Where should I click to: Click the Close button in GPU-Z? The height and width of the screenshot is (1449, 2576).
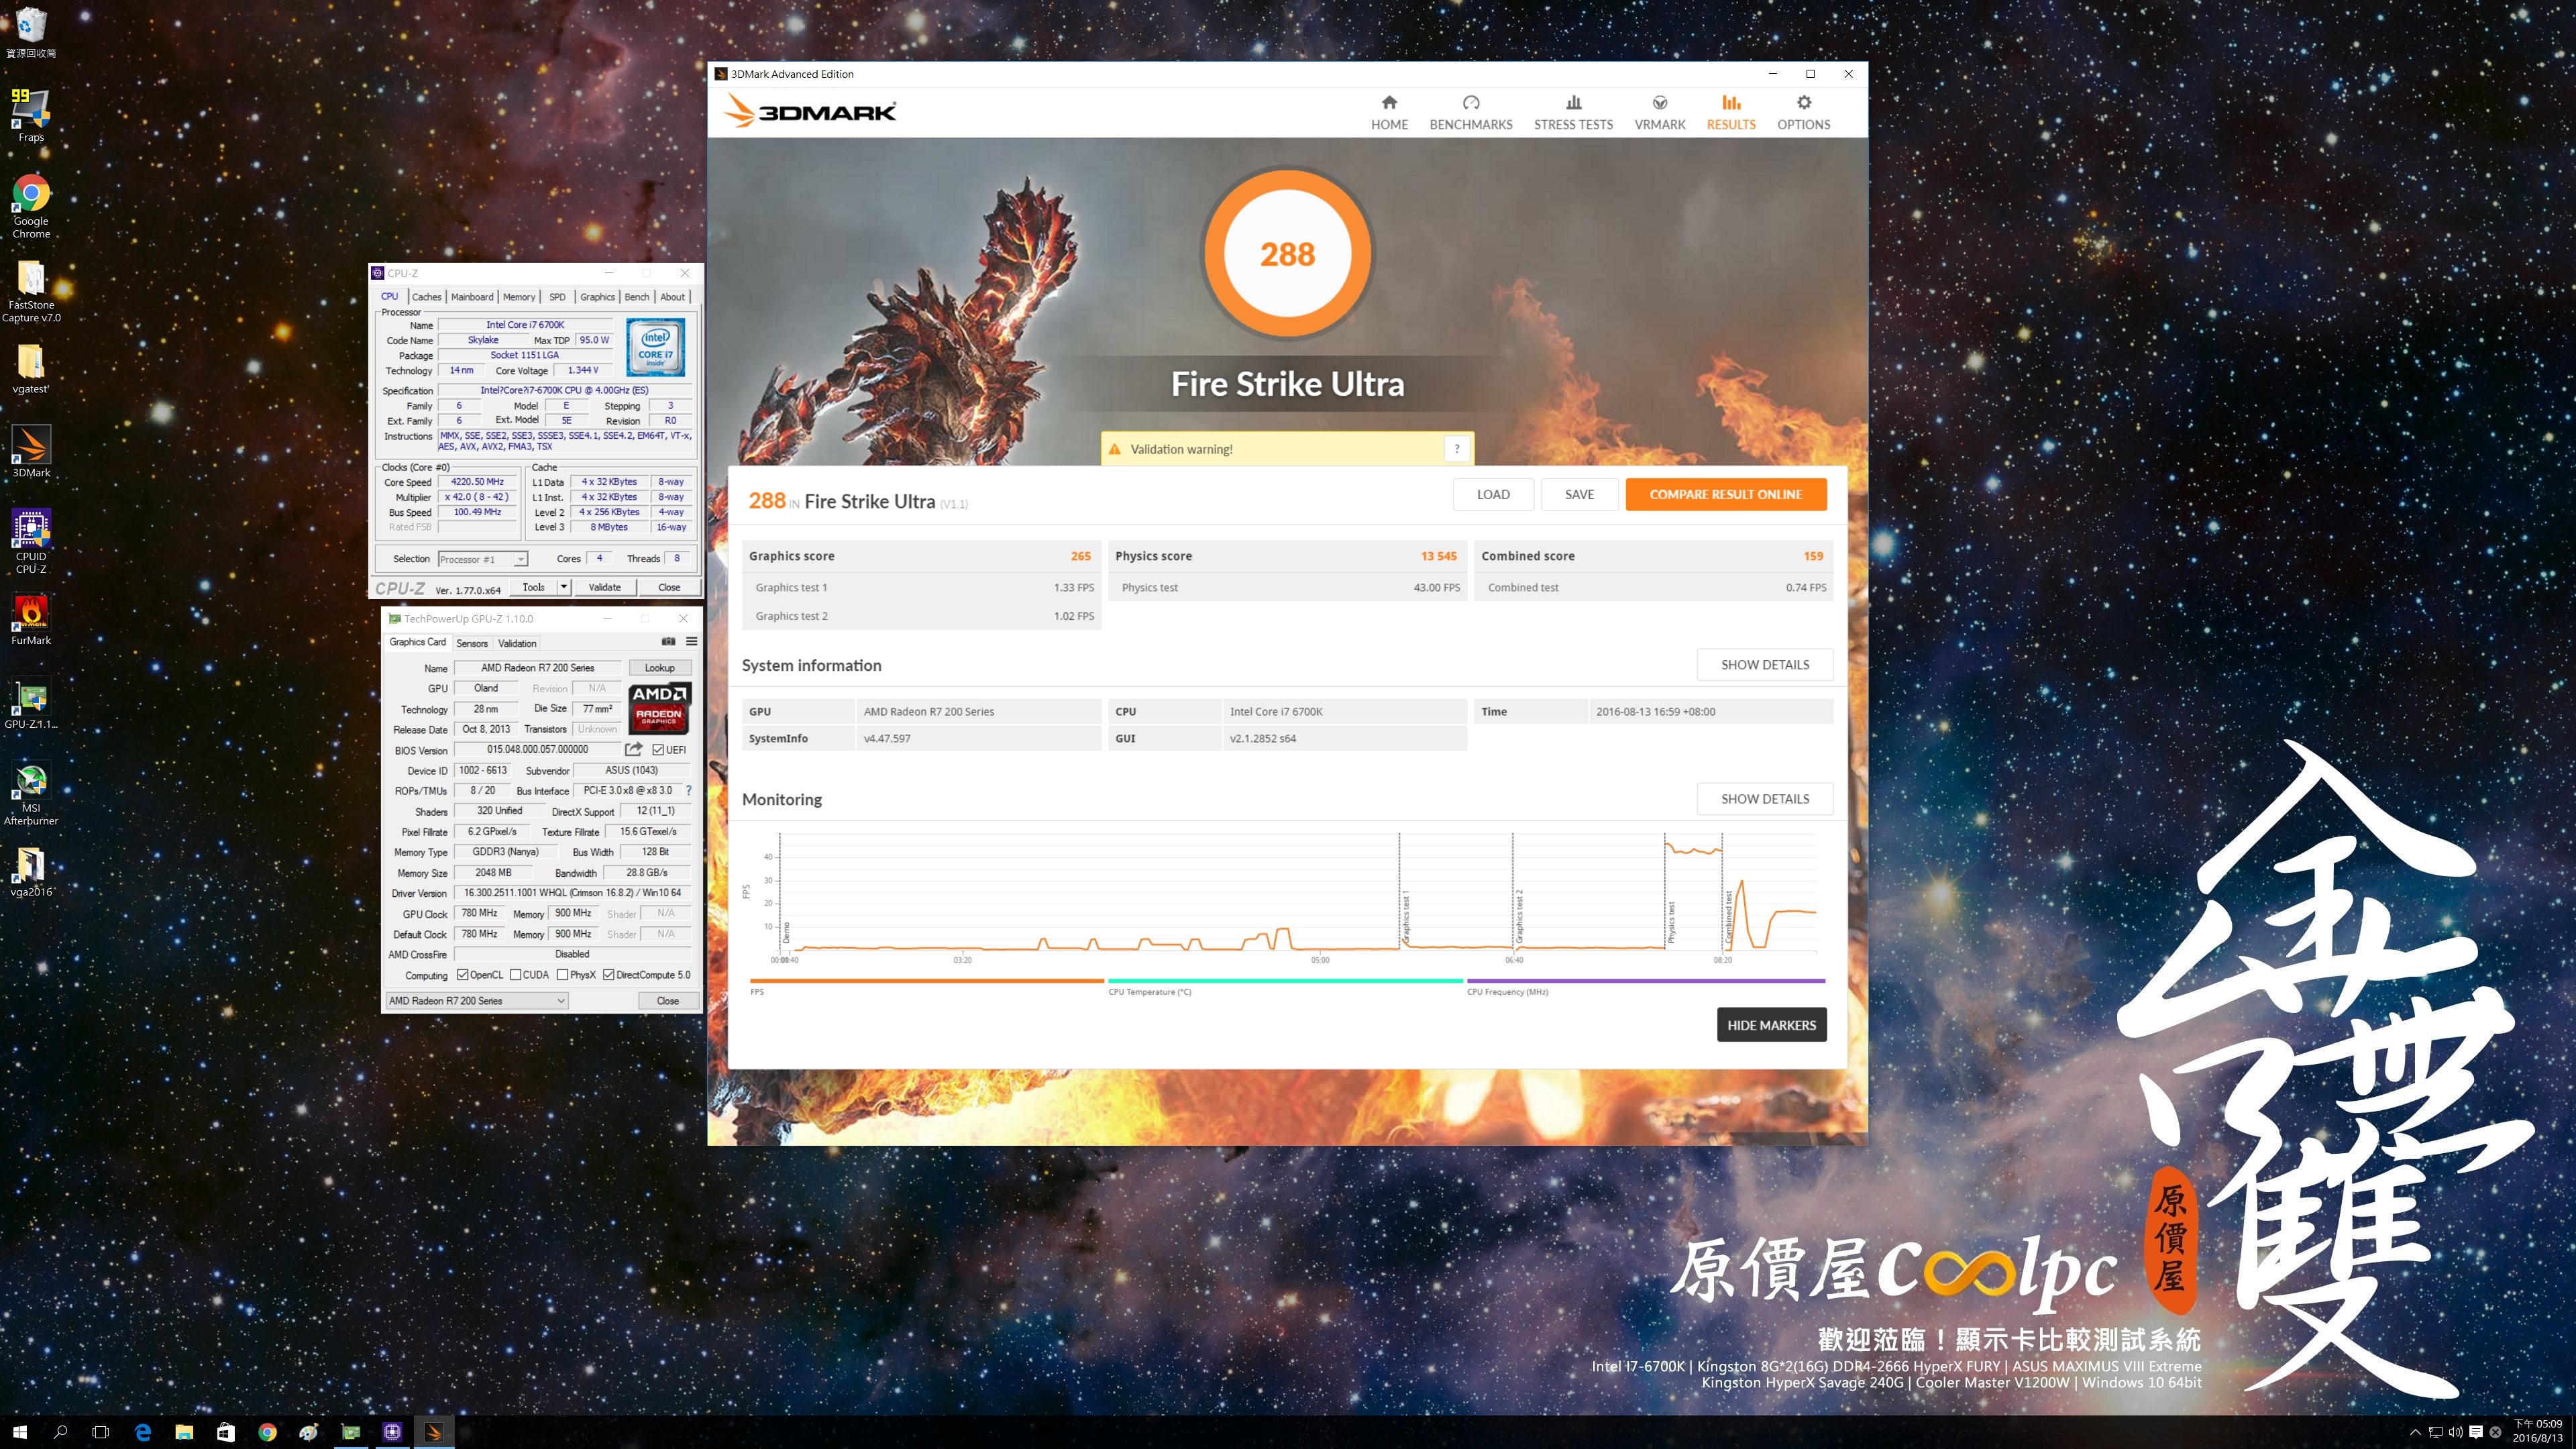pos(668,1000)
